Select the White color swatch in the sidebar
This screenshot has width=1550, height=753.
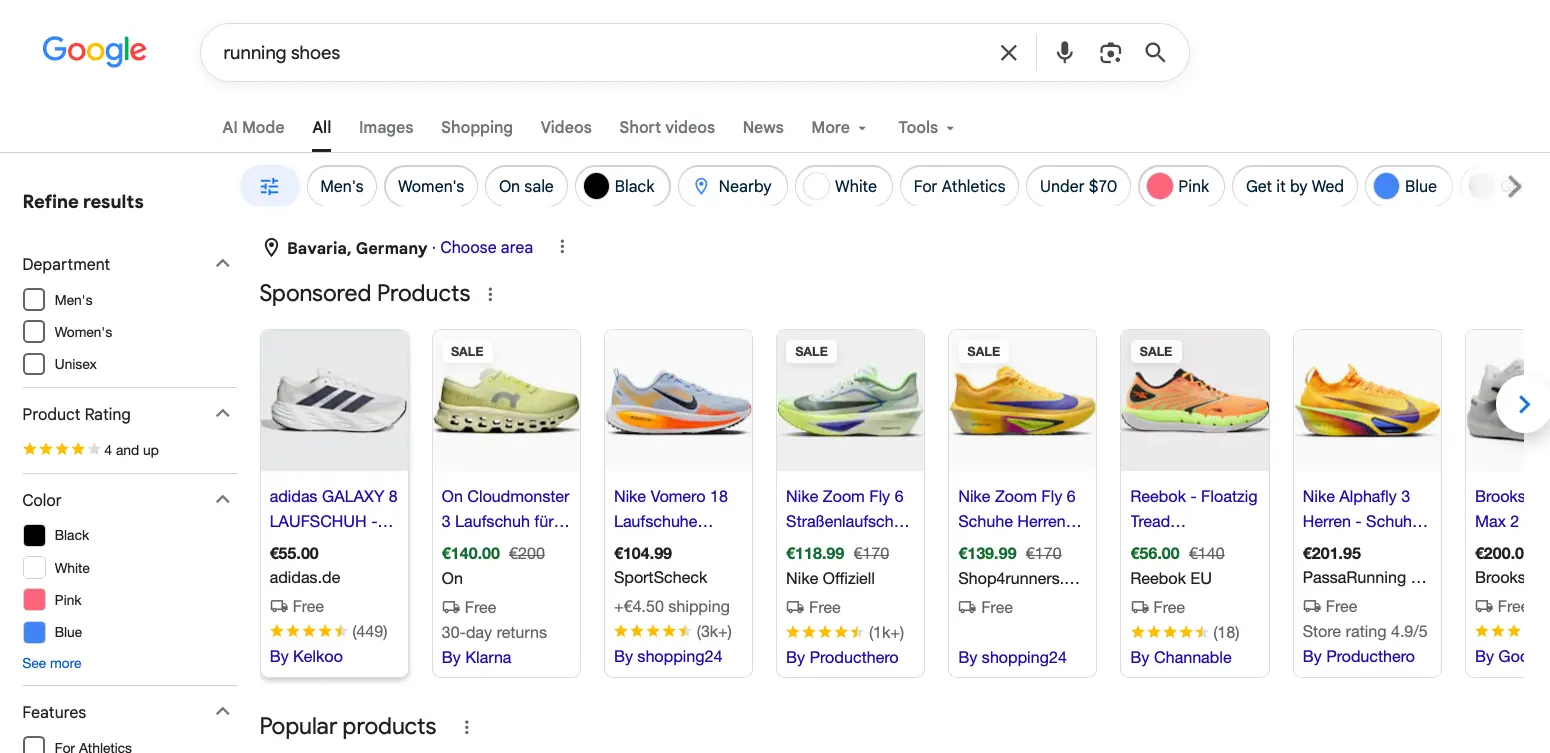point(34,567)
